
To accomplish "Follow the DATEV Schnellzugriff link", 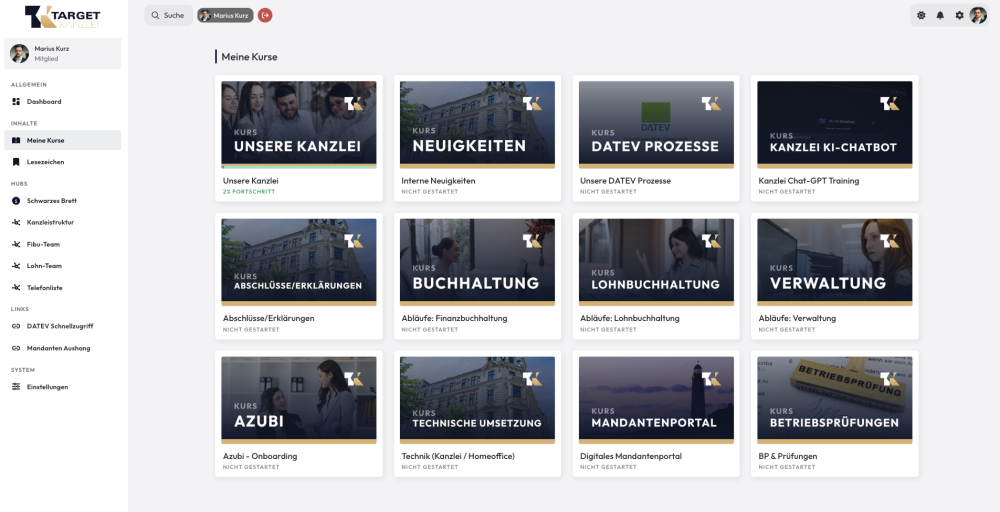I will [x=60, y=325].
